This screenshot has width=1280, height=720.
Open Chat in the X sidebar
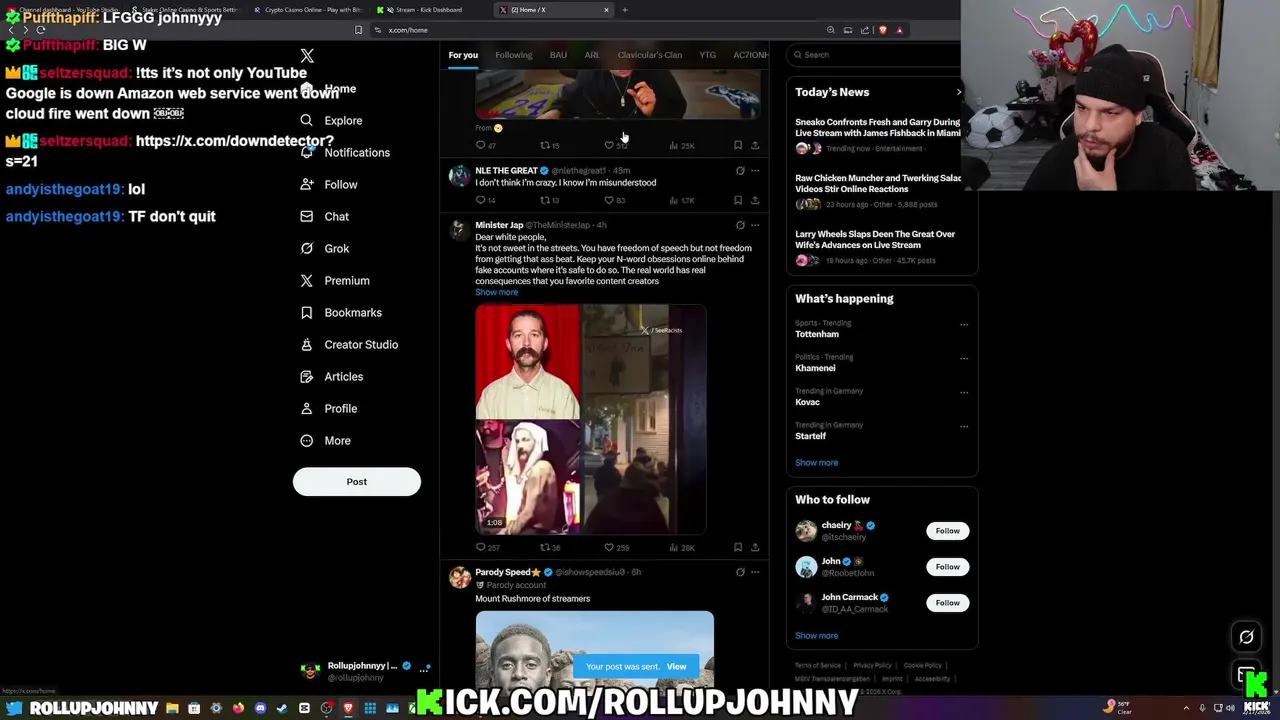(x=324, y=216)
